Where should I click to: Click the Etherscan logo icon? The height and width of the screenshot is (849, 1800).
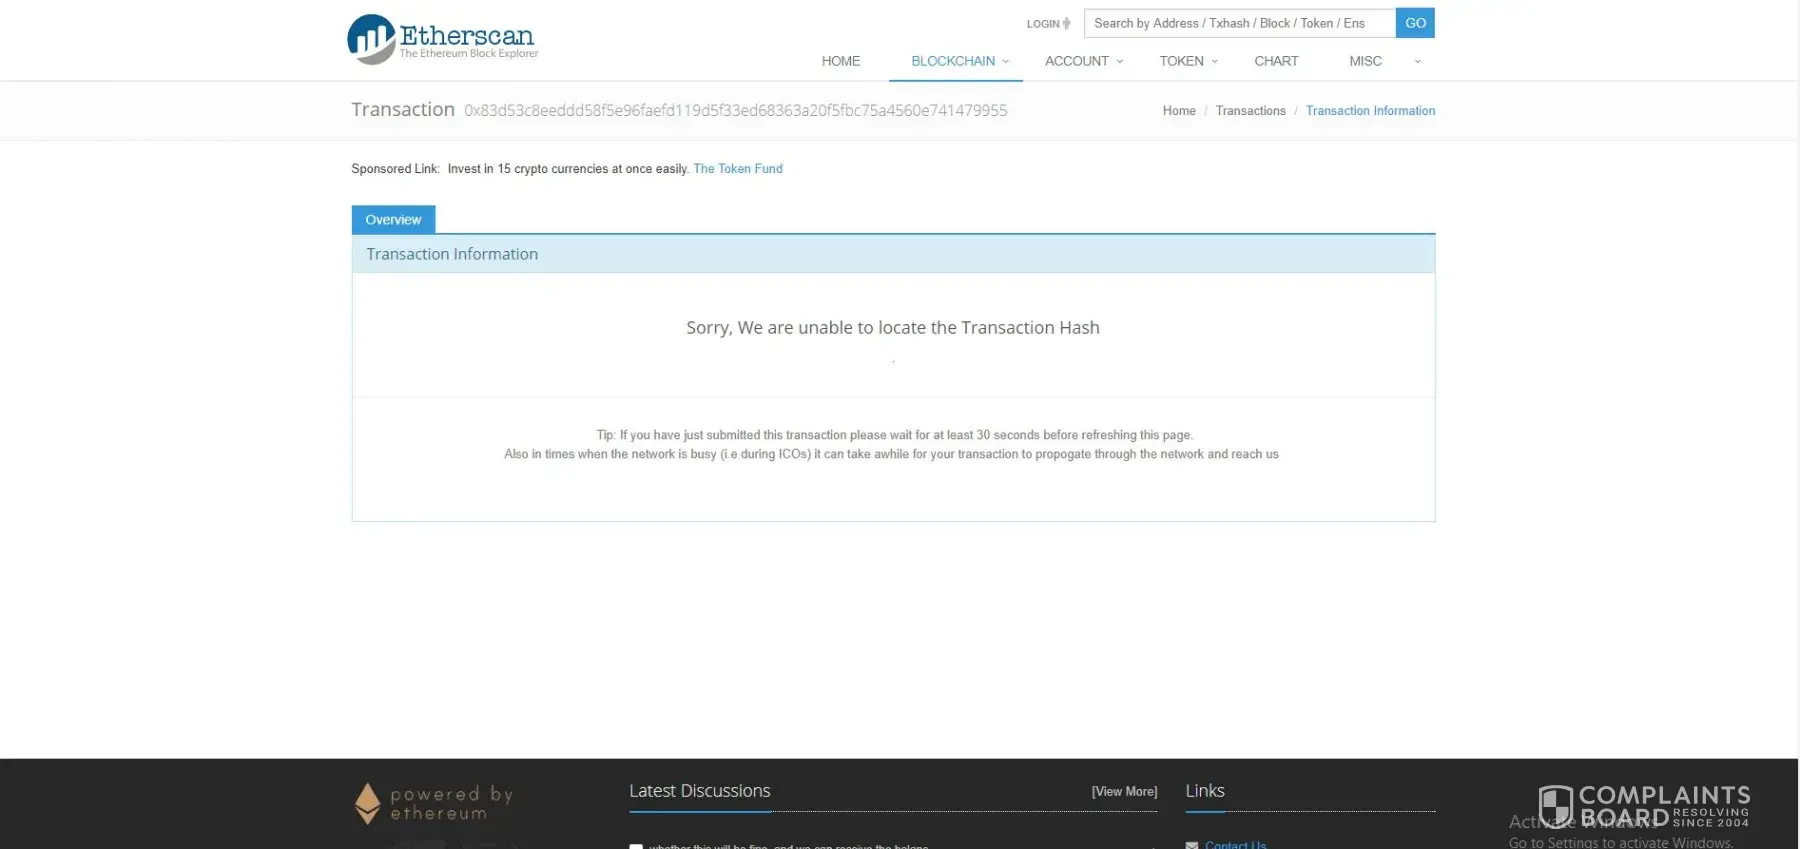click(x=371, y=40)
